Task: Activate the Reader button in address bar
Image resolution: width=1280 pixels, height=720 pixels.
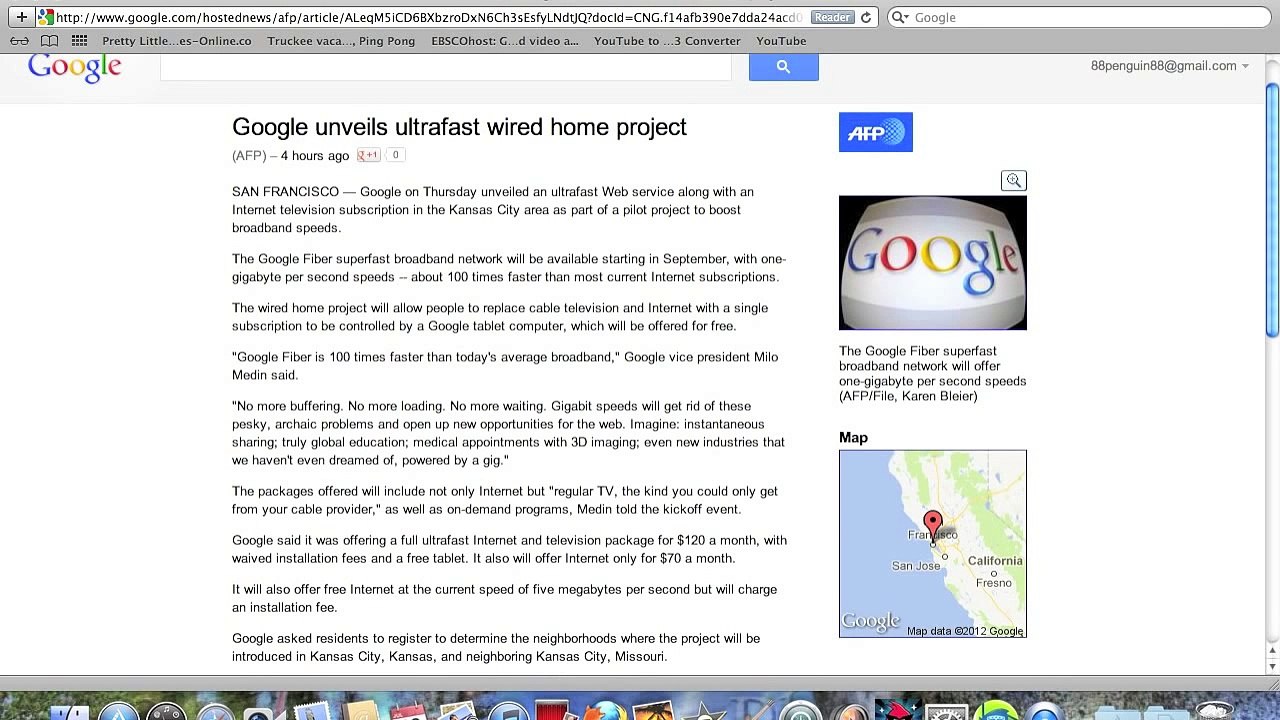Action: [x=832, y=17]
